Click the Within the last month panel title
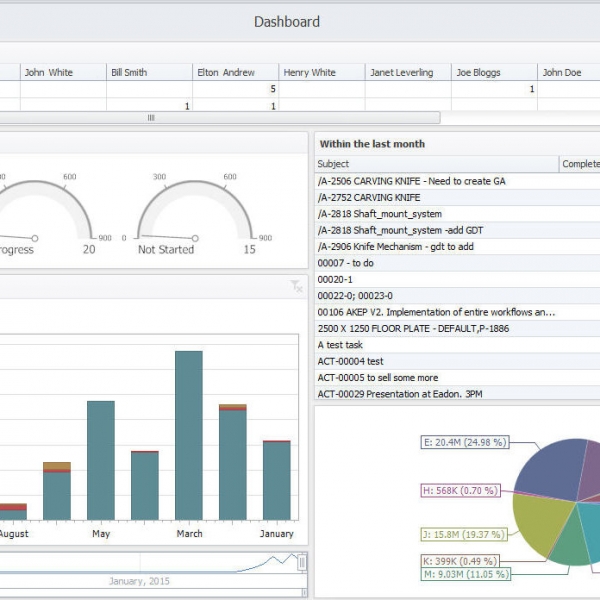The width and height of the screenshot is (600, 600). tap(372, 144)
